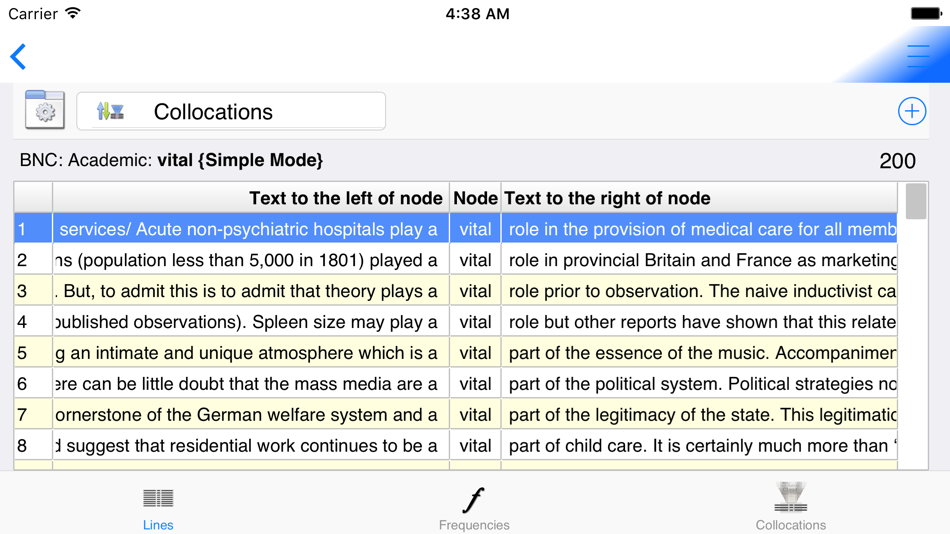Click 'role but other reports' cell
The height and width of the screenshot is (534, 950).
click(x=699, y=322)
